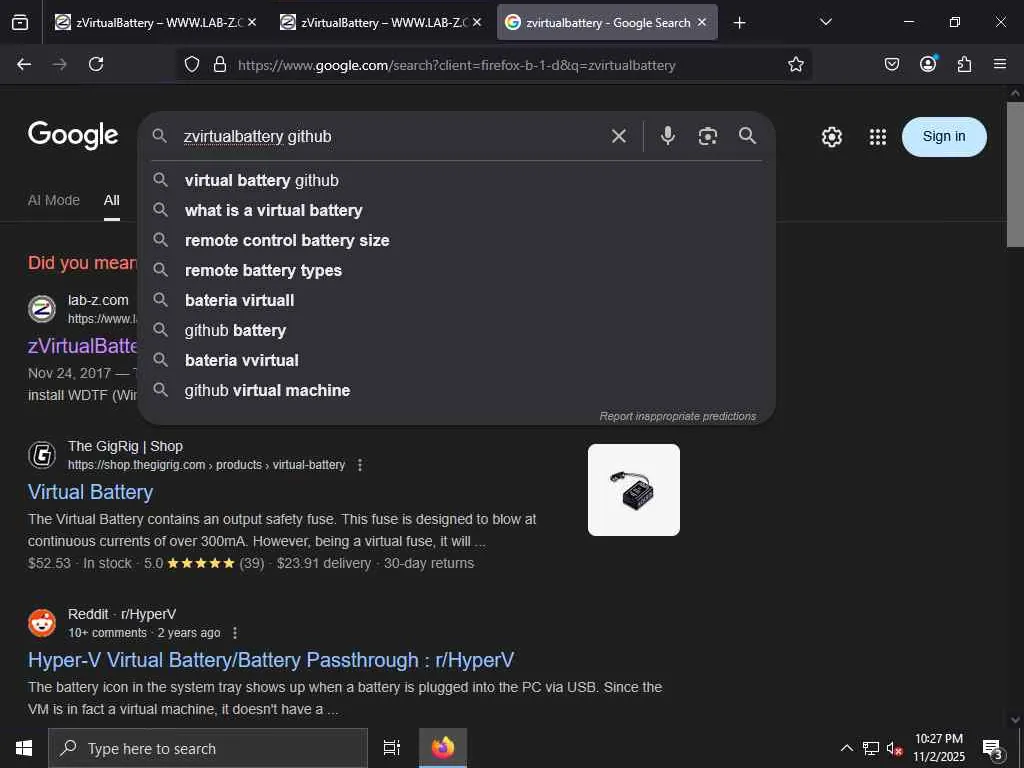The height and width of the screenshot is (768, 1024).
Task: Click the Virtual Battery product thumbnail
Action: (633, 490)
